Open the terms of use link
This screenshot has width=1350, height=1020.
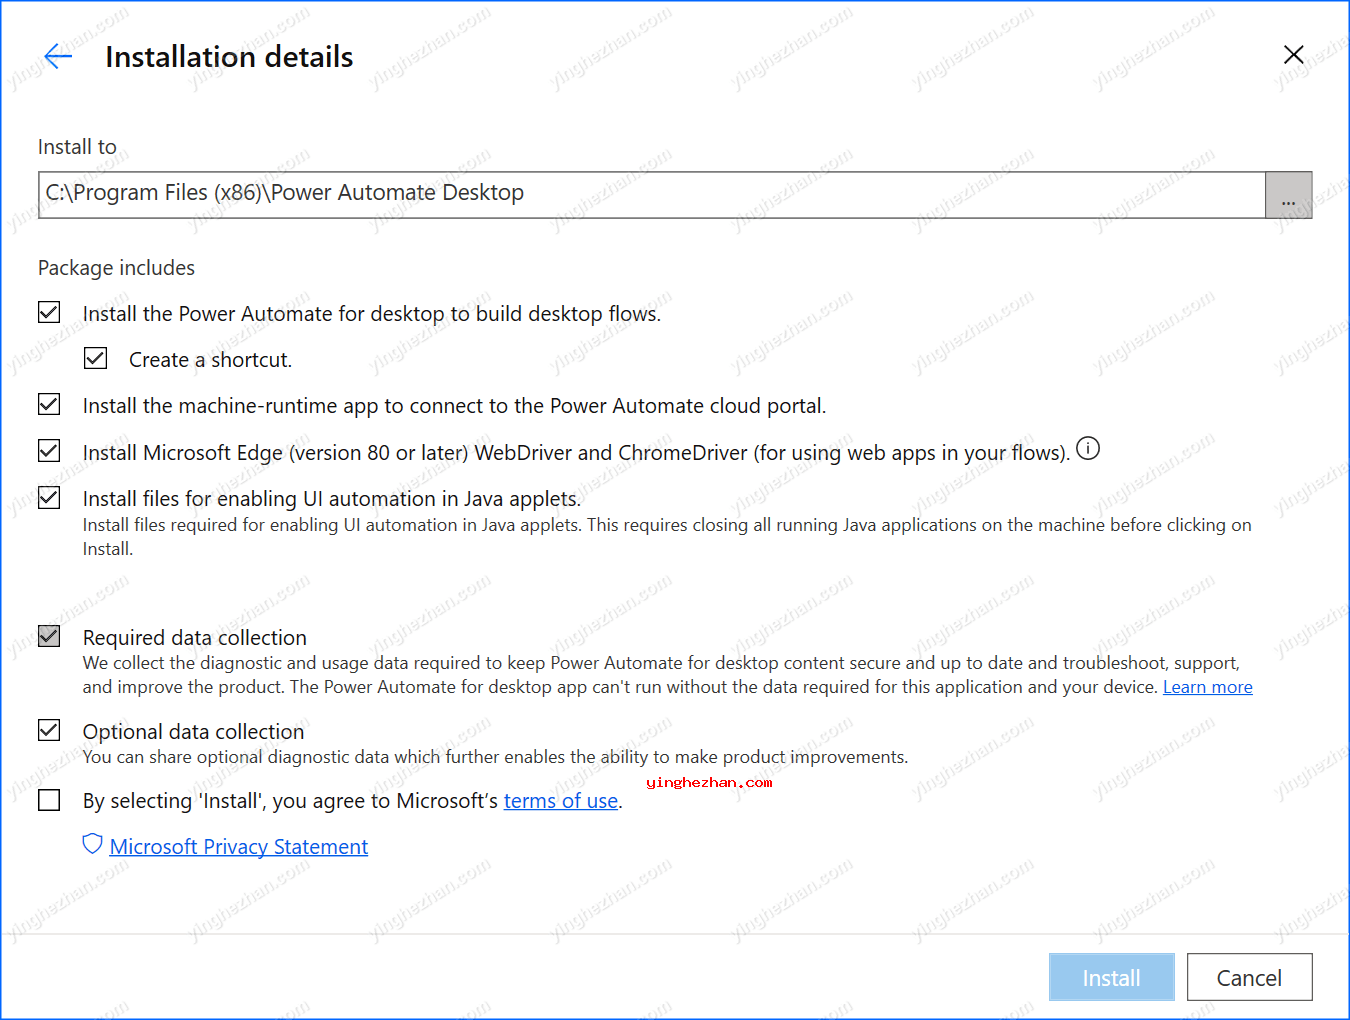pyautogui.click(x=561, y=801)
